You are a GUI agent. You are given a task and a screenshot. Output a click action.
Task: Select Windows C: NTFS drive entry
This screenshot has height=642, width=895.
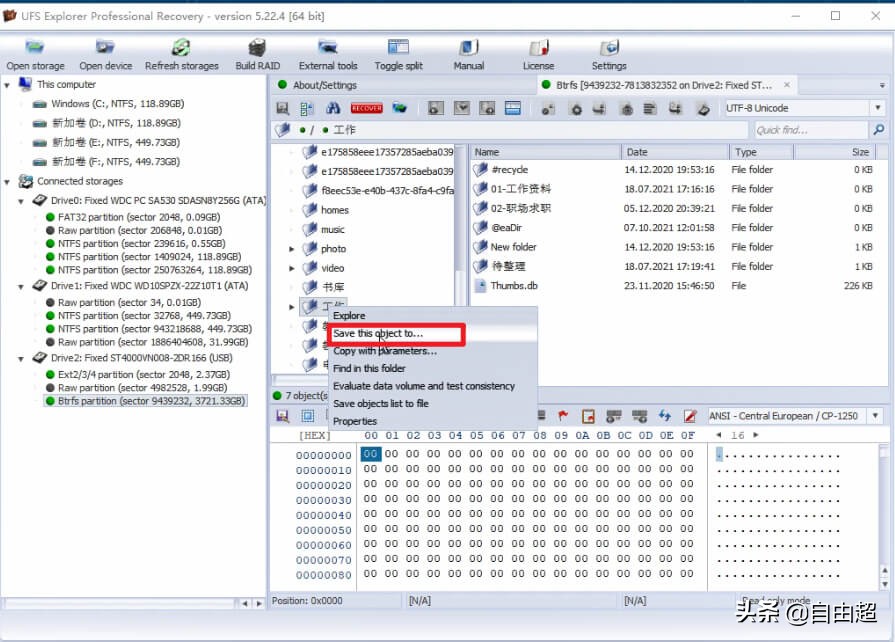coord(109,104)
